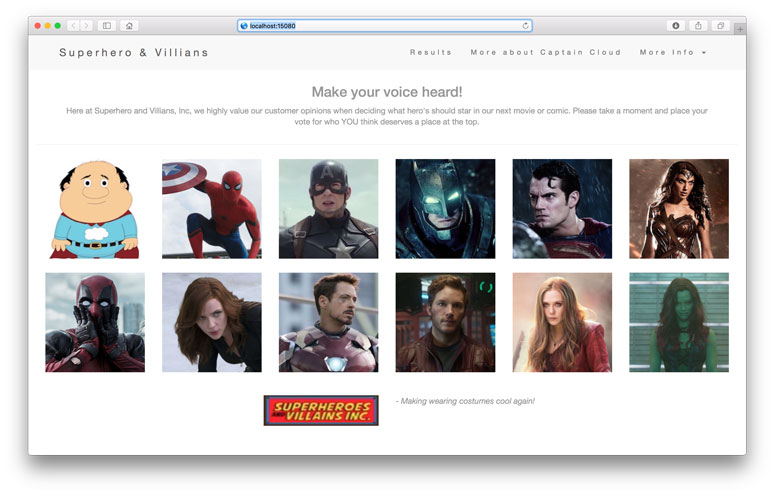Image resolution: width=774 pixels, height=495 pixels.
Task: Show downloads from the toolbar icon
Action: point(675,26)
